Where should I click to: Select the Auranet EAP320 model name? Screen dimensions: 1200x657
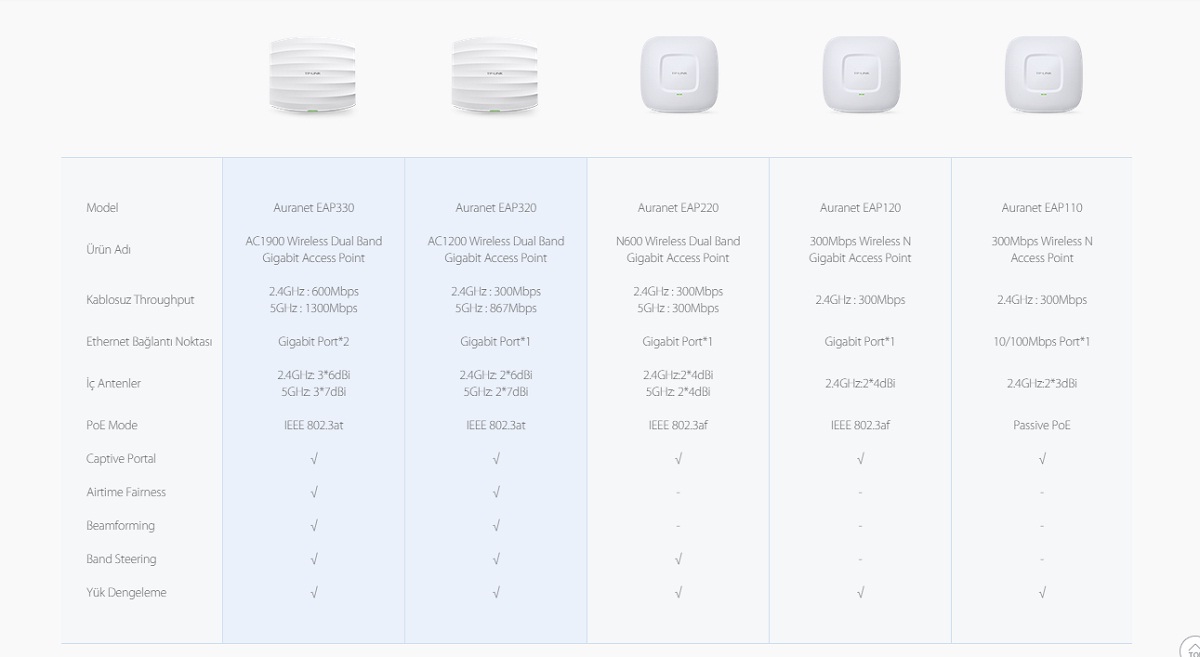495,208
